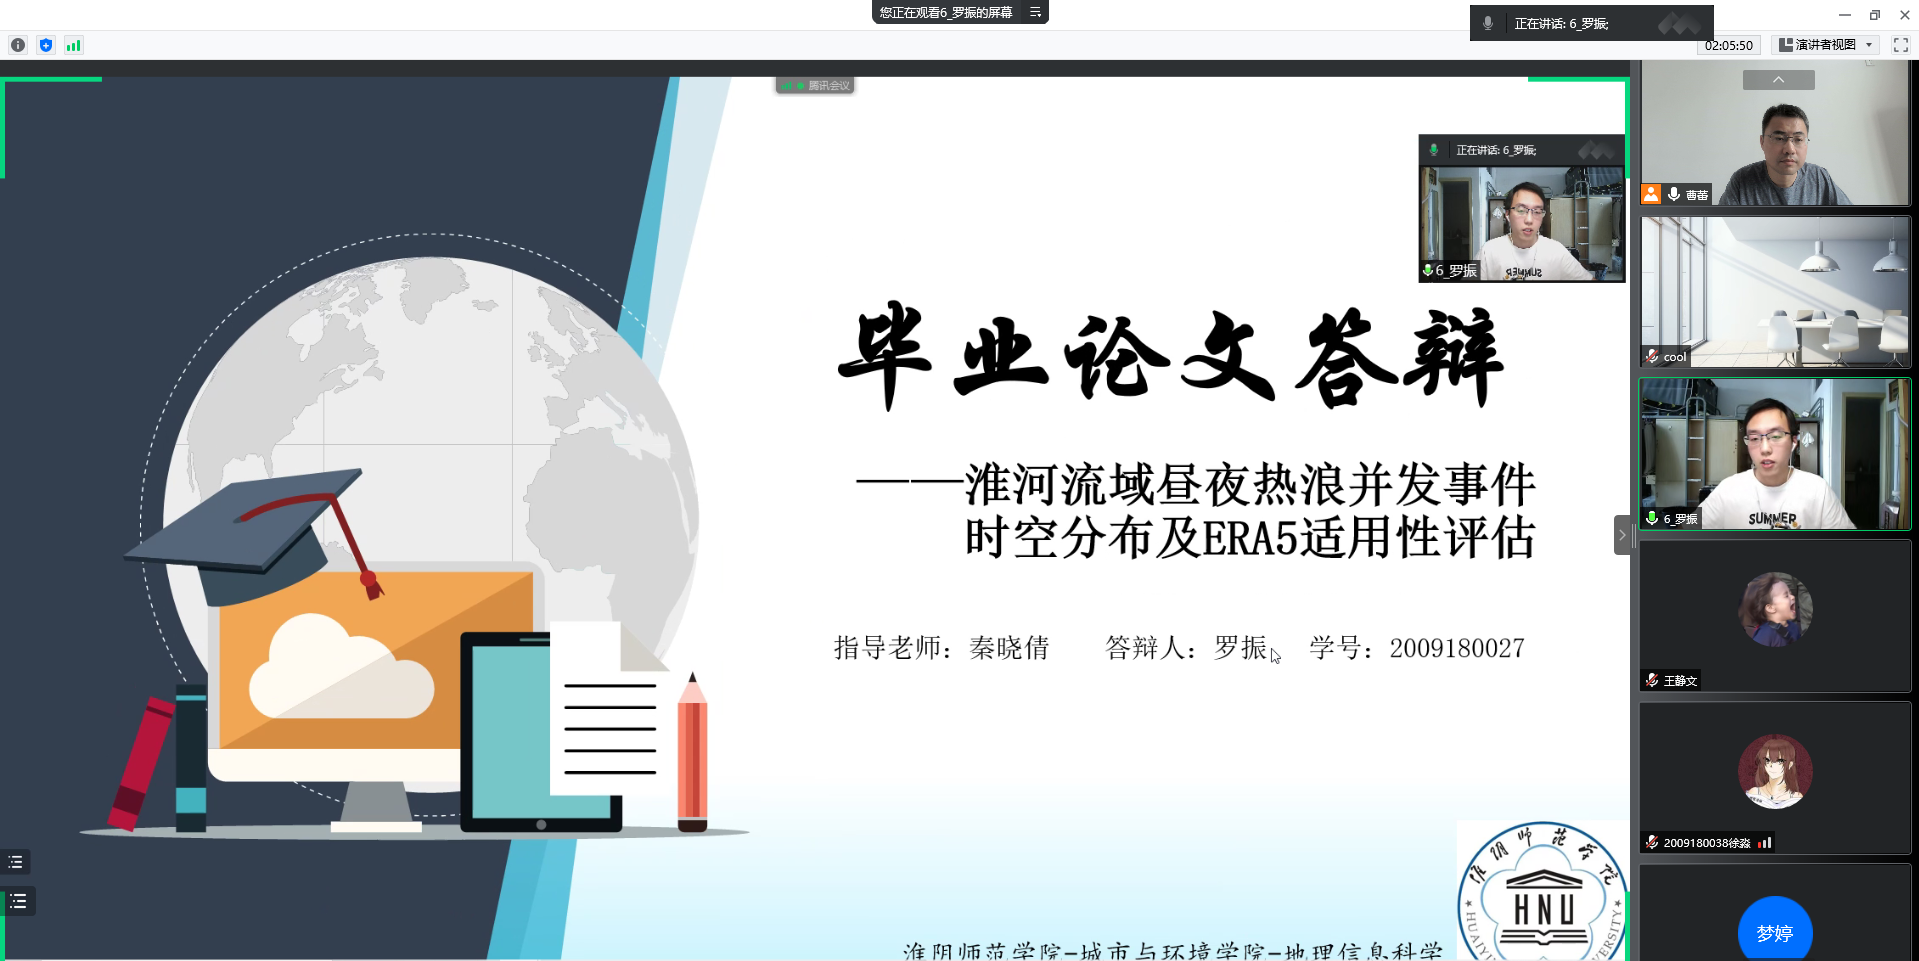The width and height of the screenshot is (1919, 961).
Task: Check the green network signal icon
Action: 73,45
